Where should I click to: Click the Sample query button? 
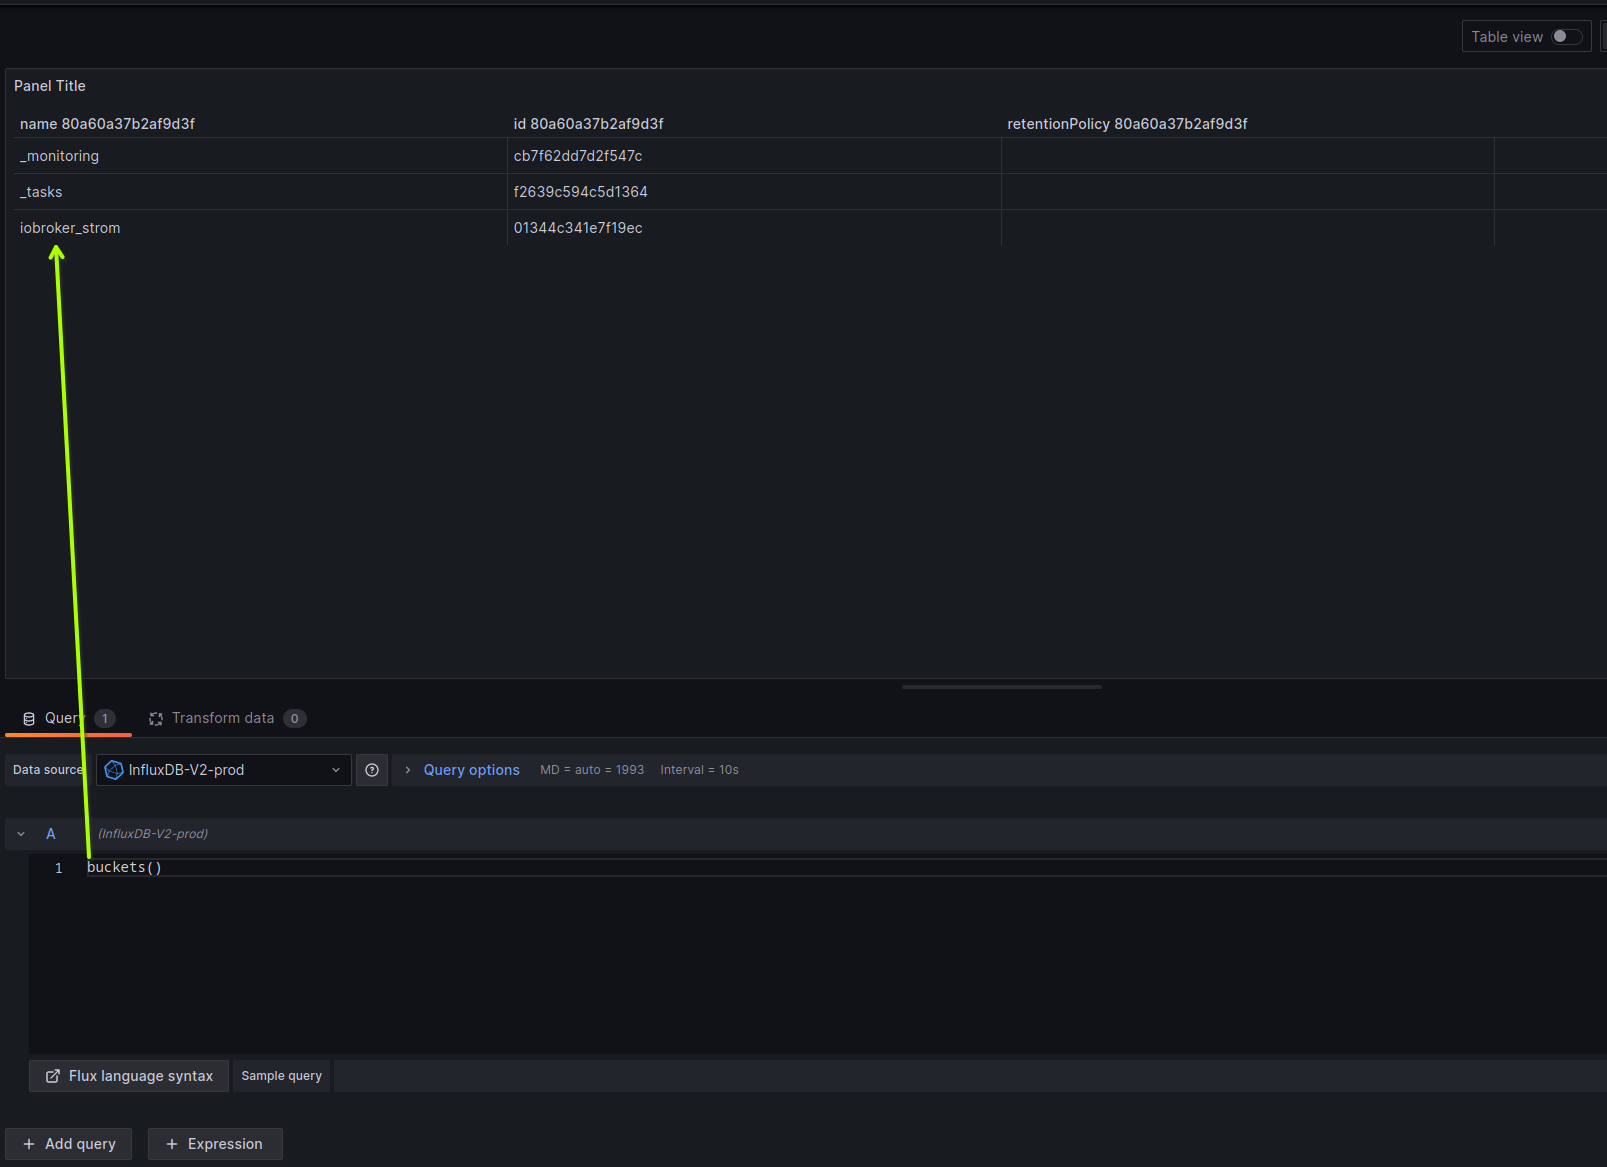pyautogui.click(x=282, y=1076)
